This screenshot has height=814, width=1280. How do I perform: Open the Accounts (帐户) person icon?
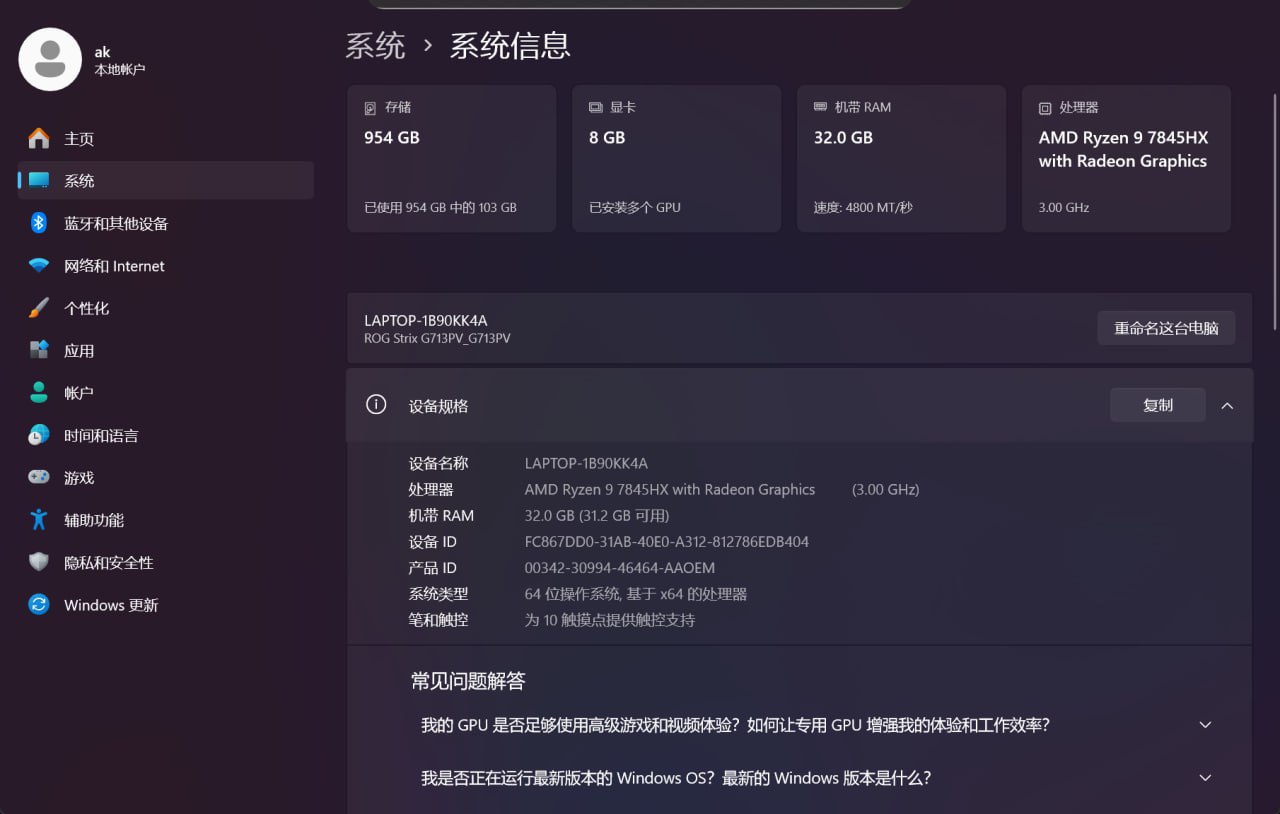(39, 393)
